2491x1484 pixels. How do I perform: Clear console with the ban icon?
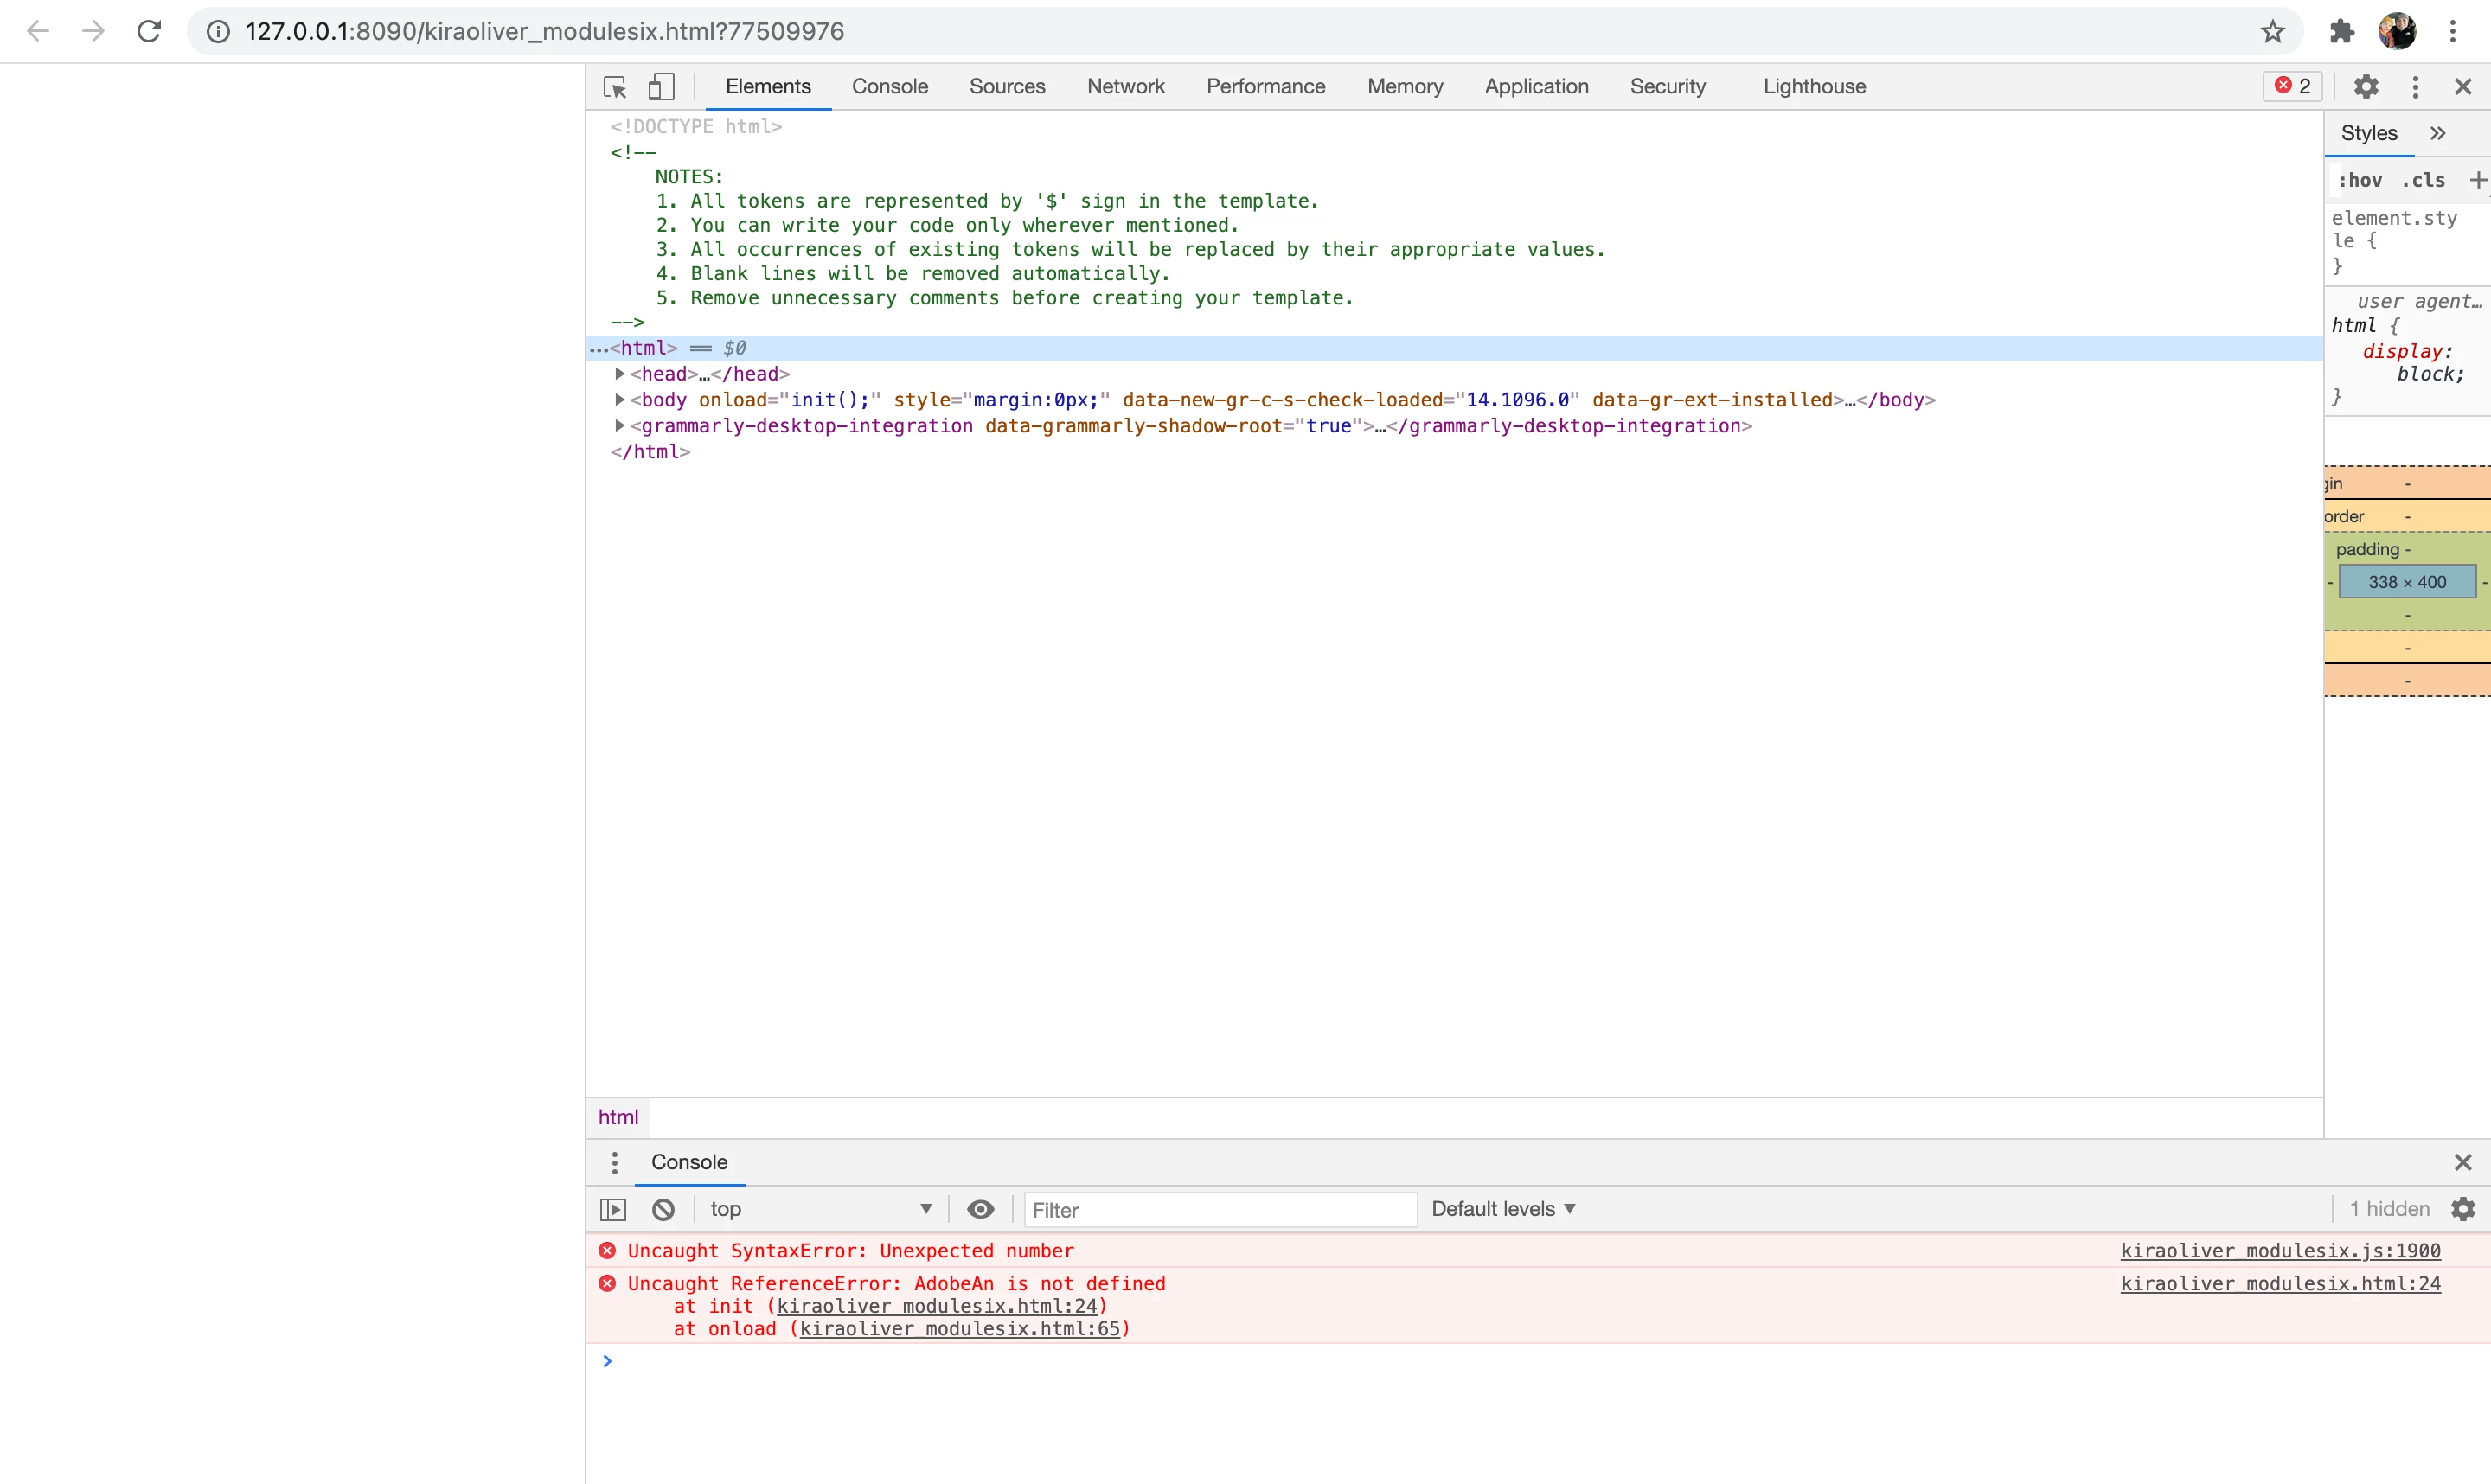pyautogui.click(x=663, y=1209)
